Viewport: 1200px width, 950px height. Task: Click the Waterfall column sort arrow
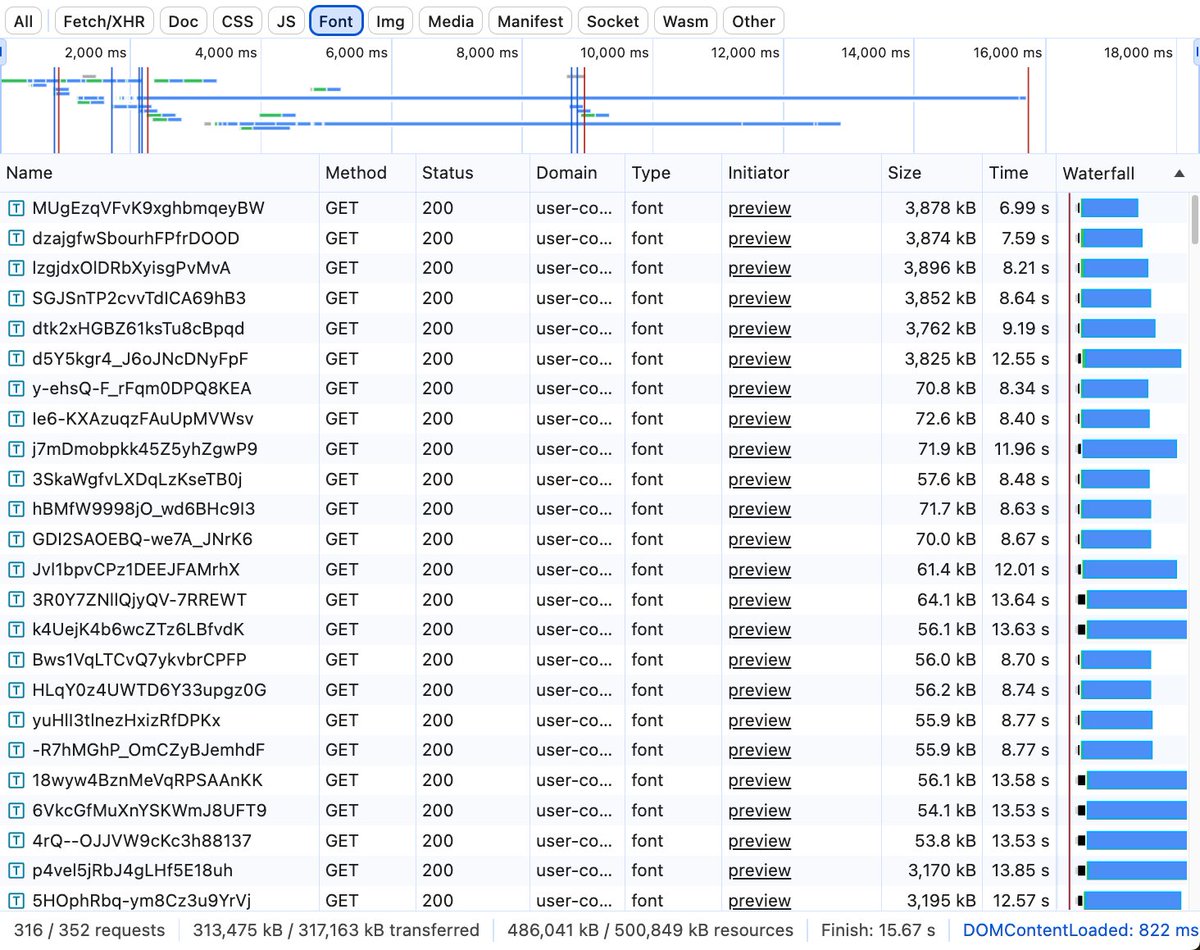(1179, 173)
